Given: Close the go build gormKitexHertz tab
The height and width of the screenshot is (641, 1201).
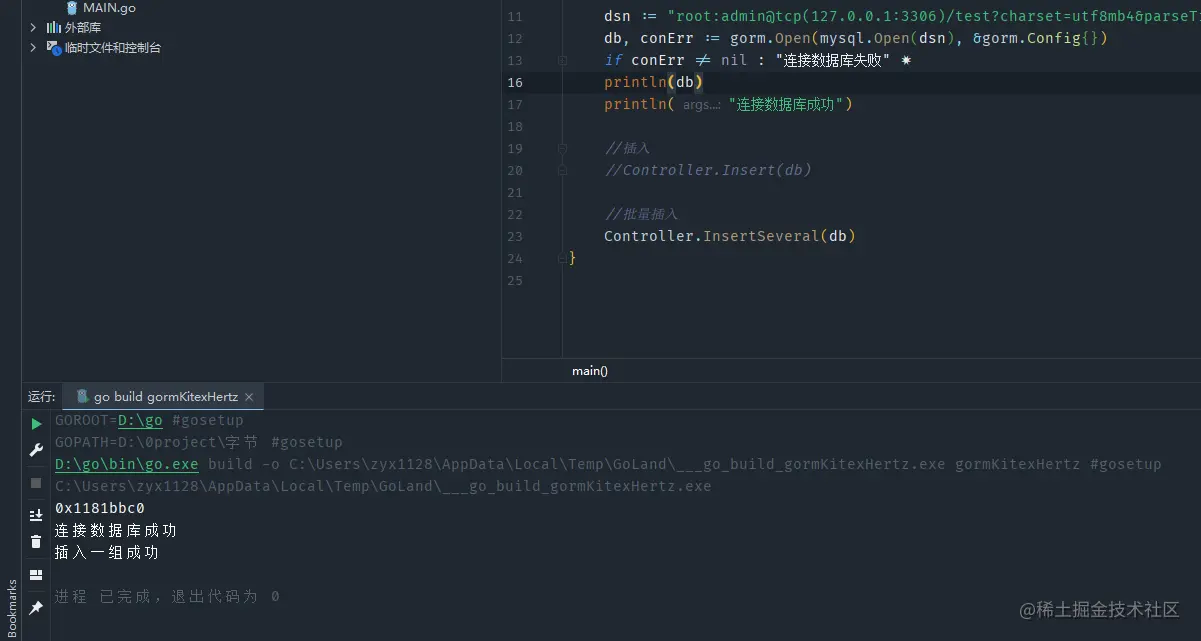Looking at the screenshot, I should click(249, 397).
